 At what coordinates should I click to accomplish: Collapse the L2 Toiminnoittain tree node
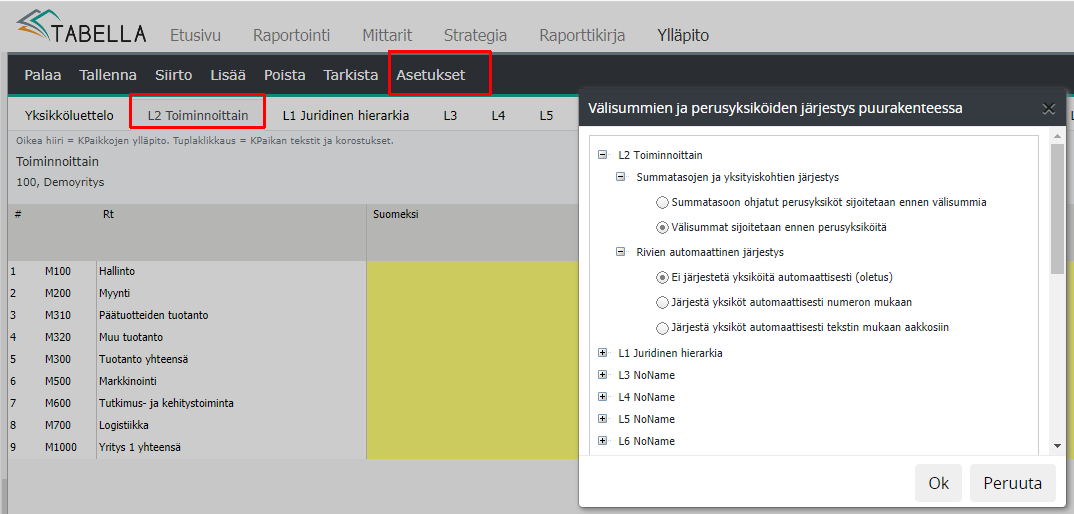point(602,155)
